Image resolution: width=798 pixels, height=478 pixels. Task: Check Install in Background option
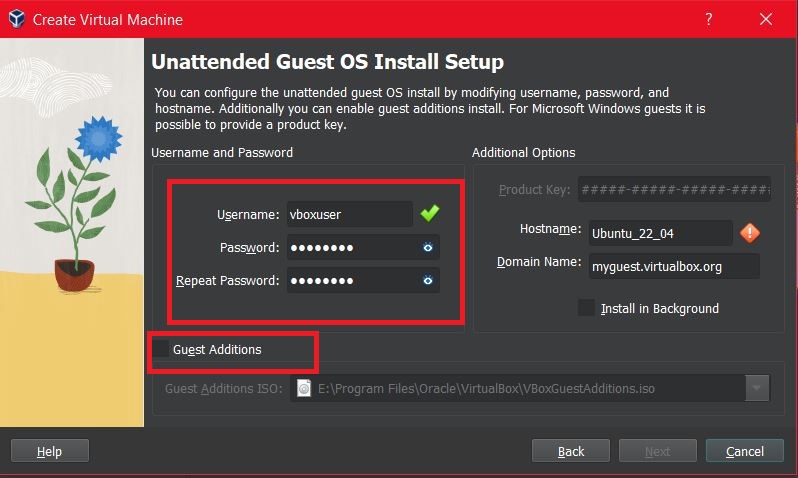(586, 308)
